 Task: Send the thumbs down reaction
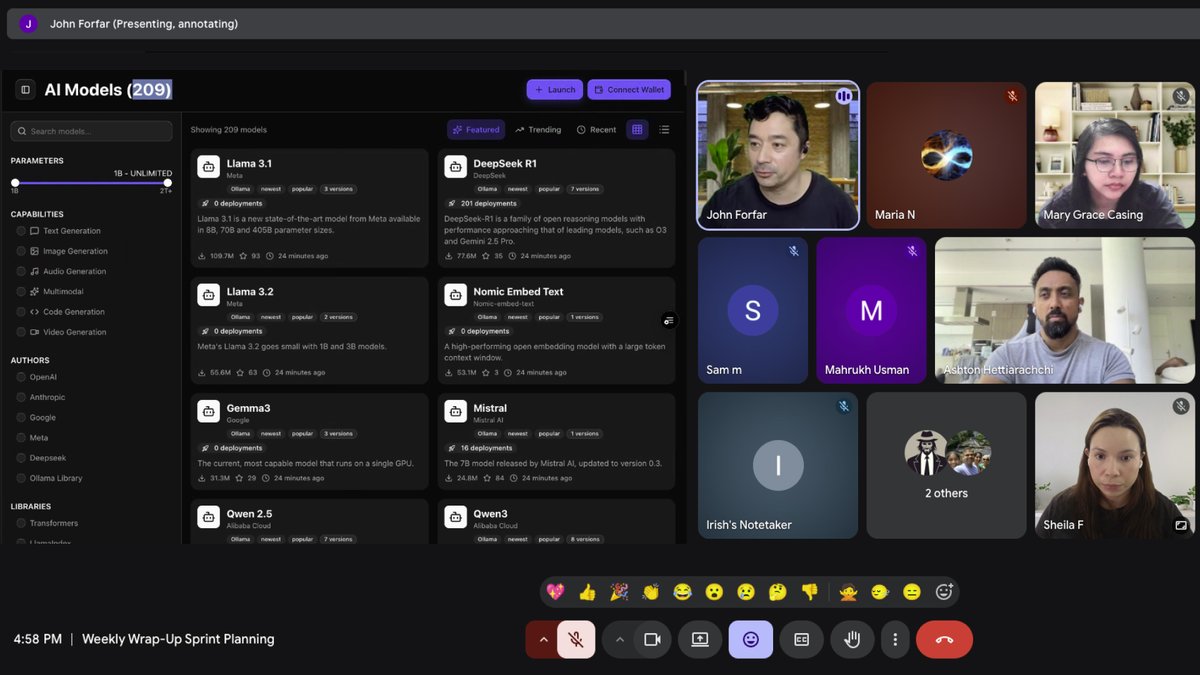(810, 592)
